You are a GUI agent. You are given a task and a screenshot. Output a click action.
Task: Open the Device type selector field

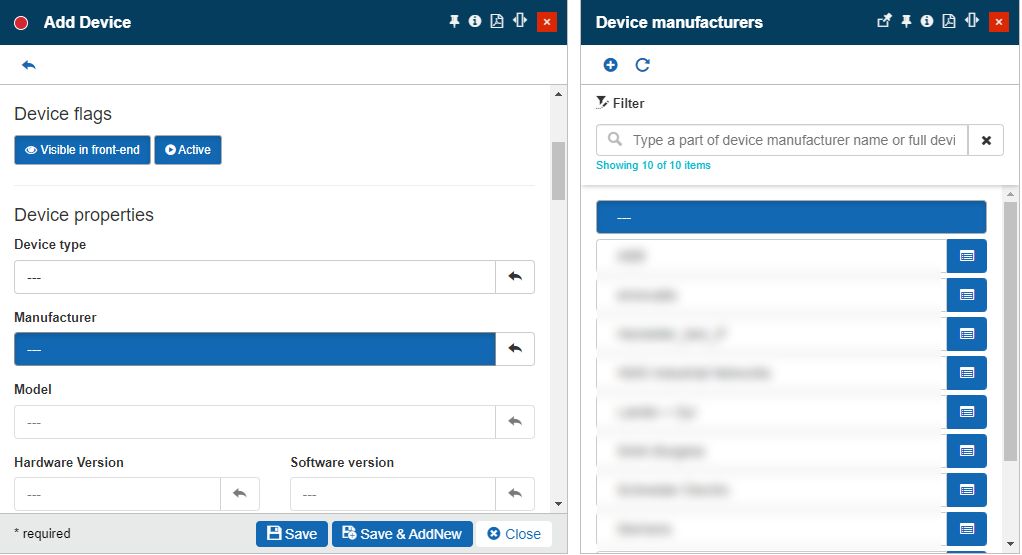[x=255, y=277]
